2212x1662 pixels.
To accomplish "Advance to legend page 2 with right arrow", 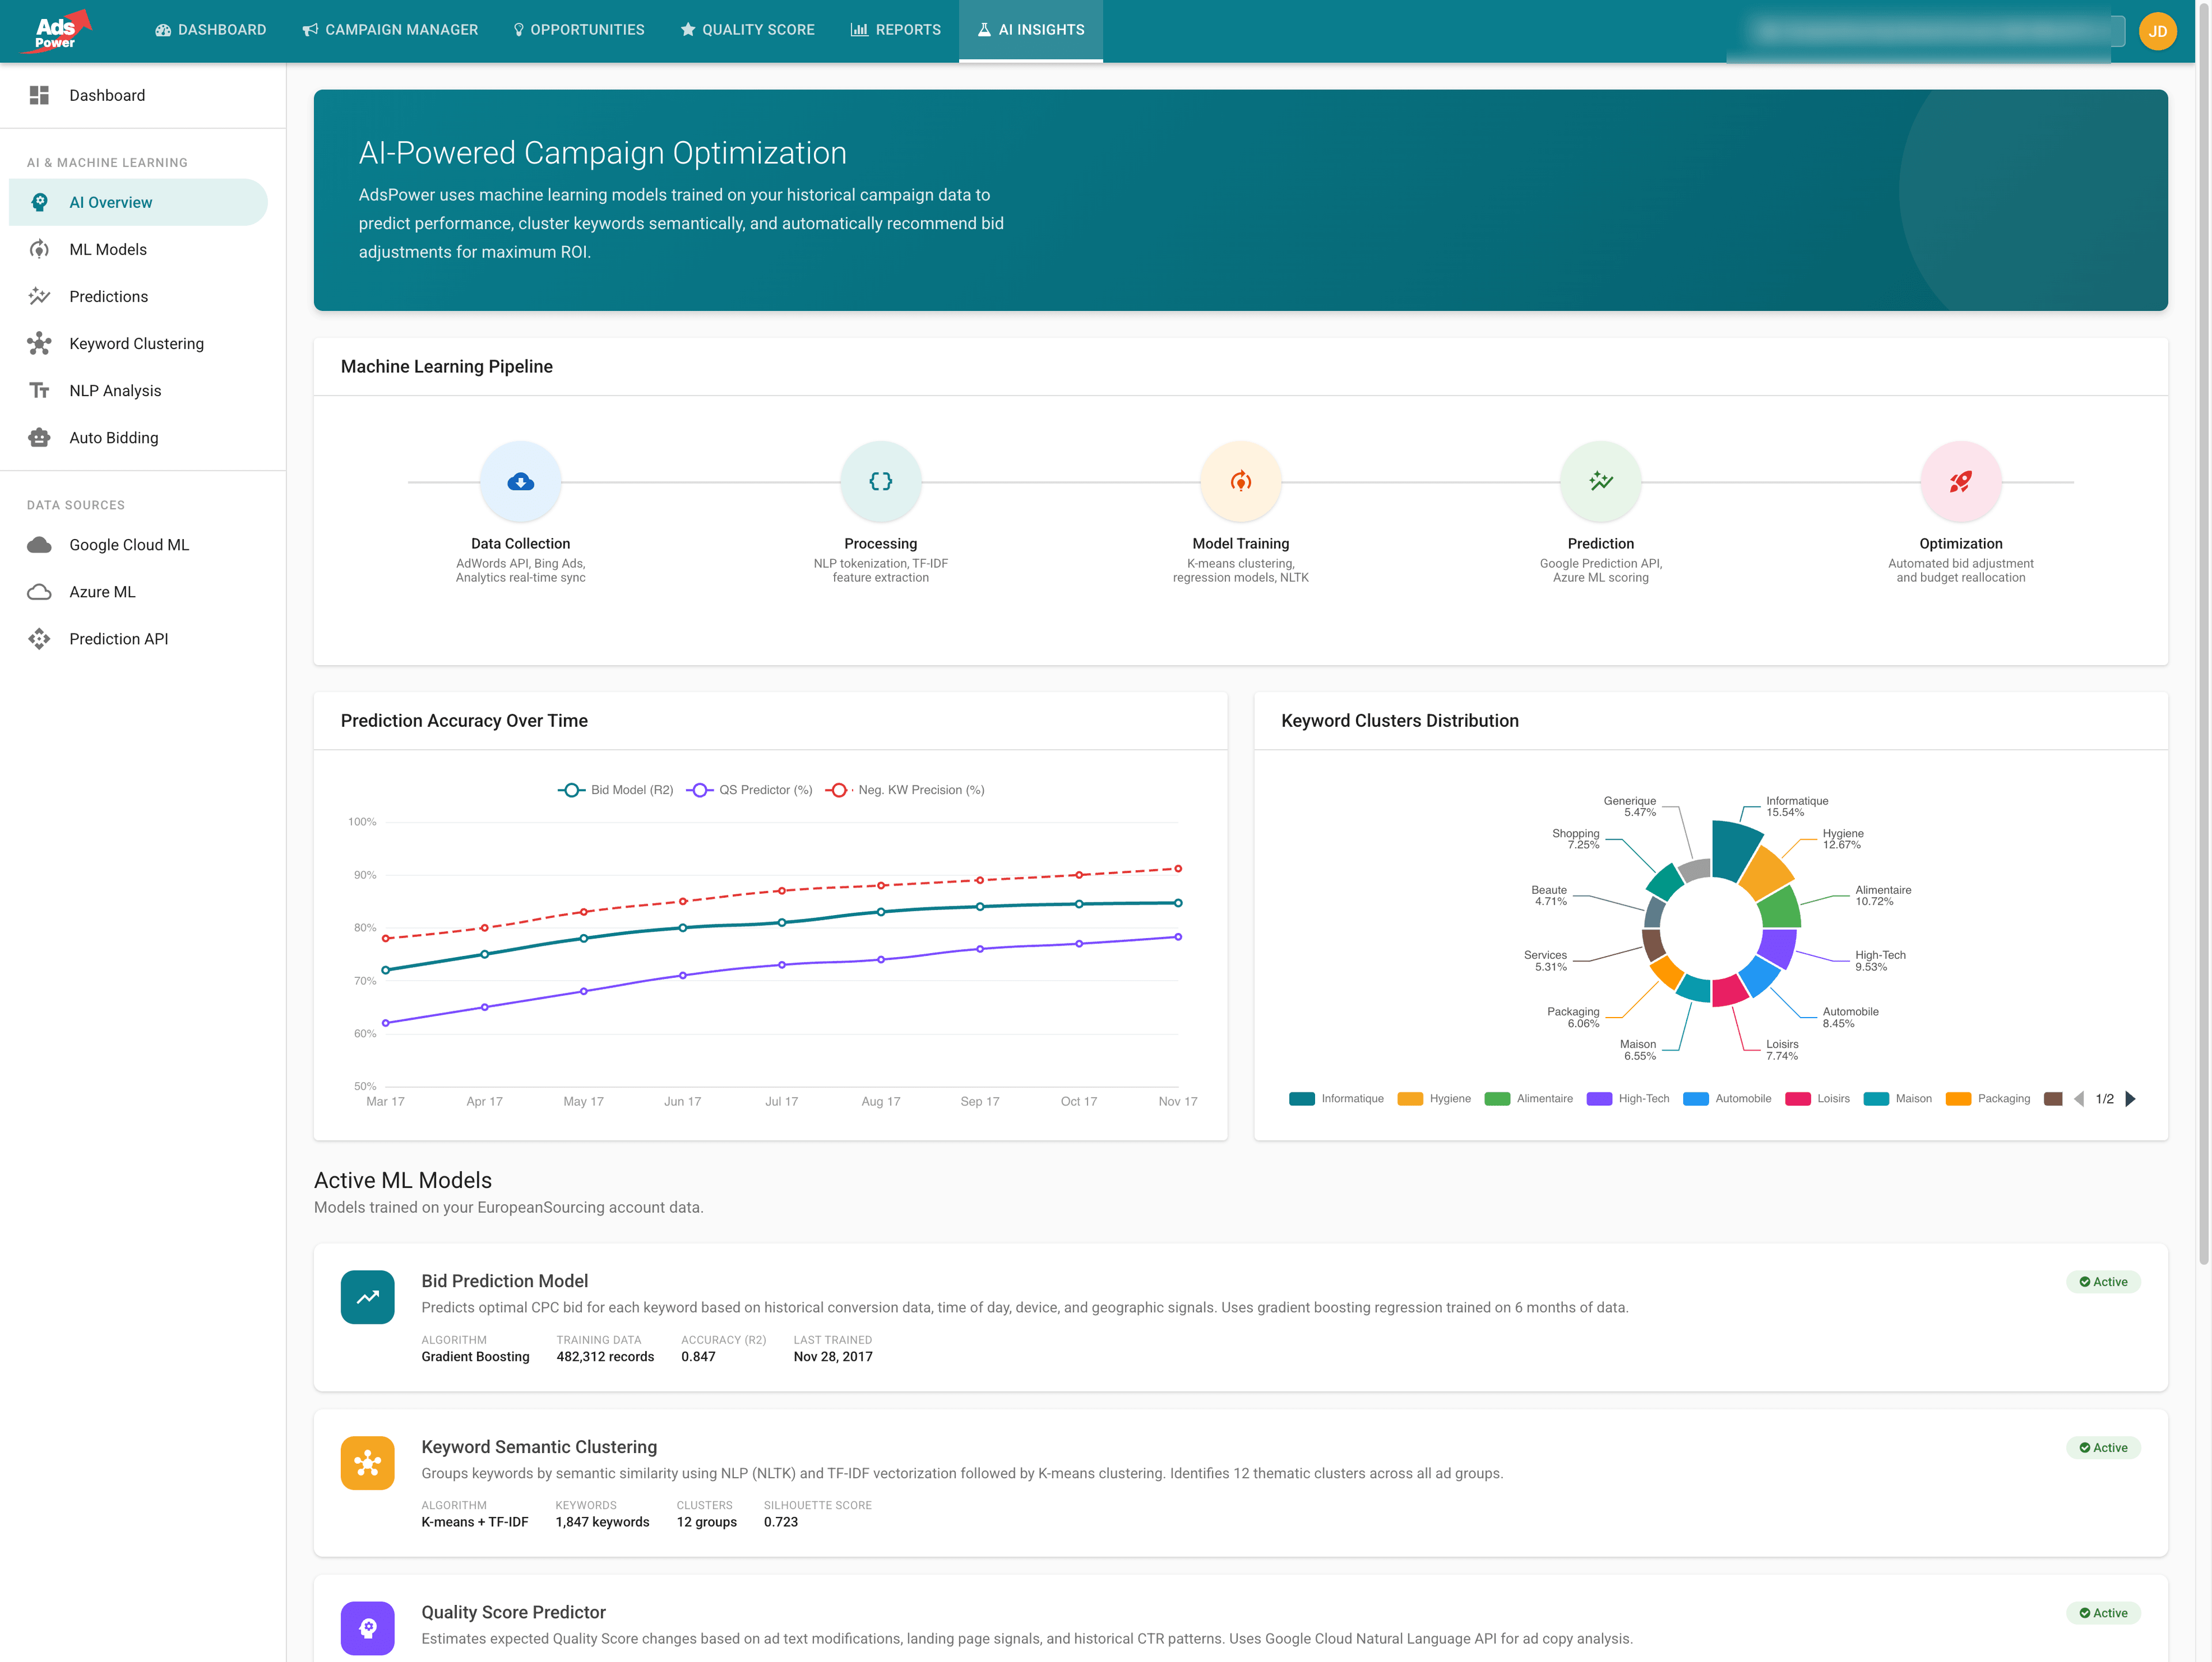I will tap(2131, 1098).
